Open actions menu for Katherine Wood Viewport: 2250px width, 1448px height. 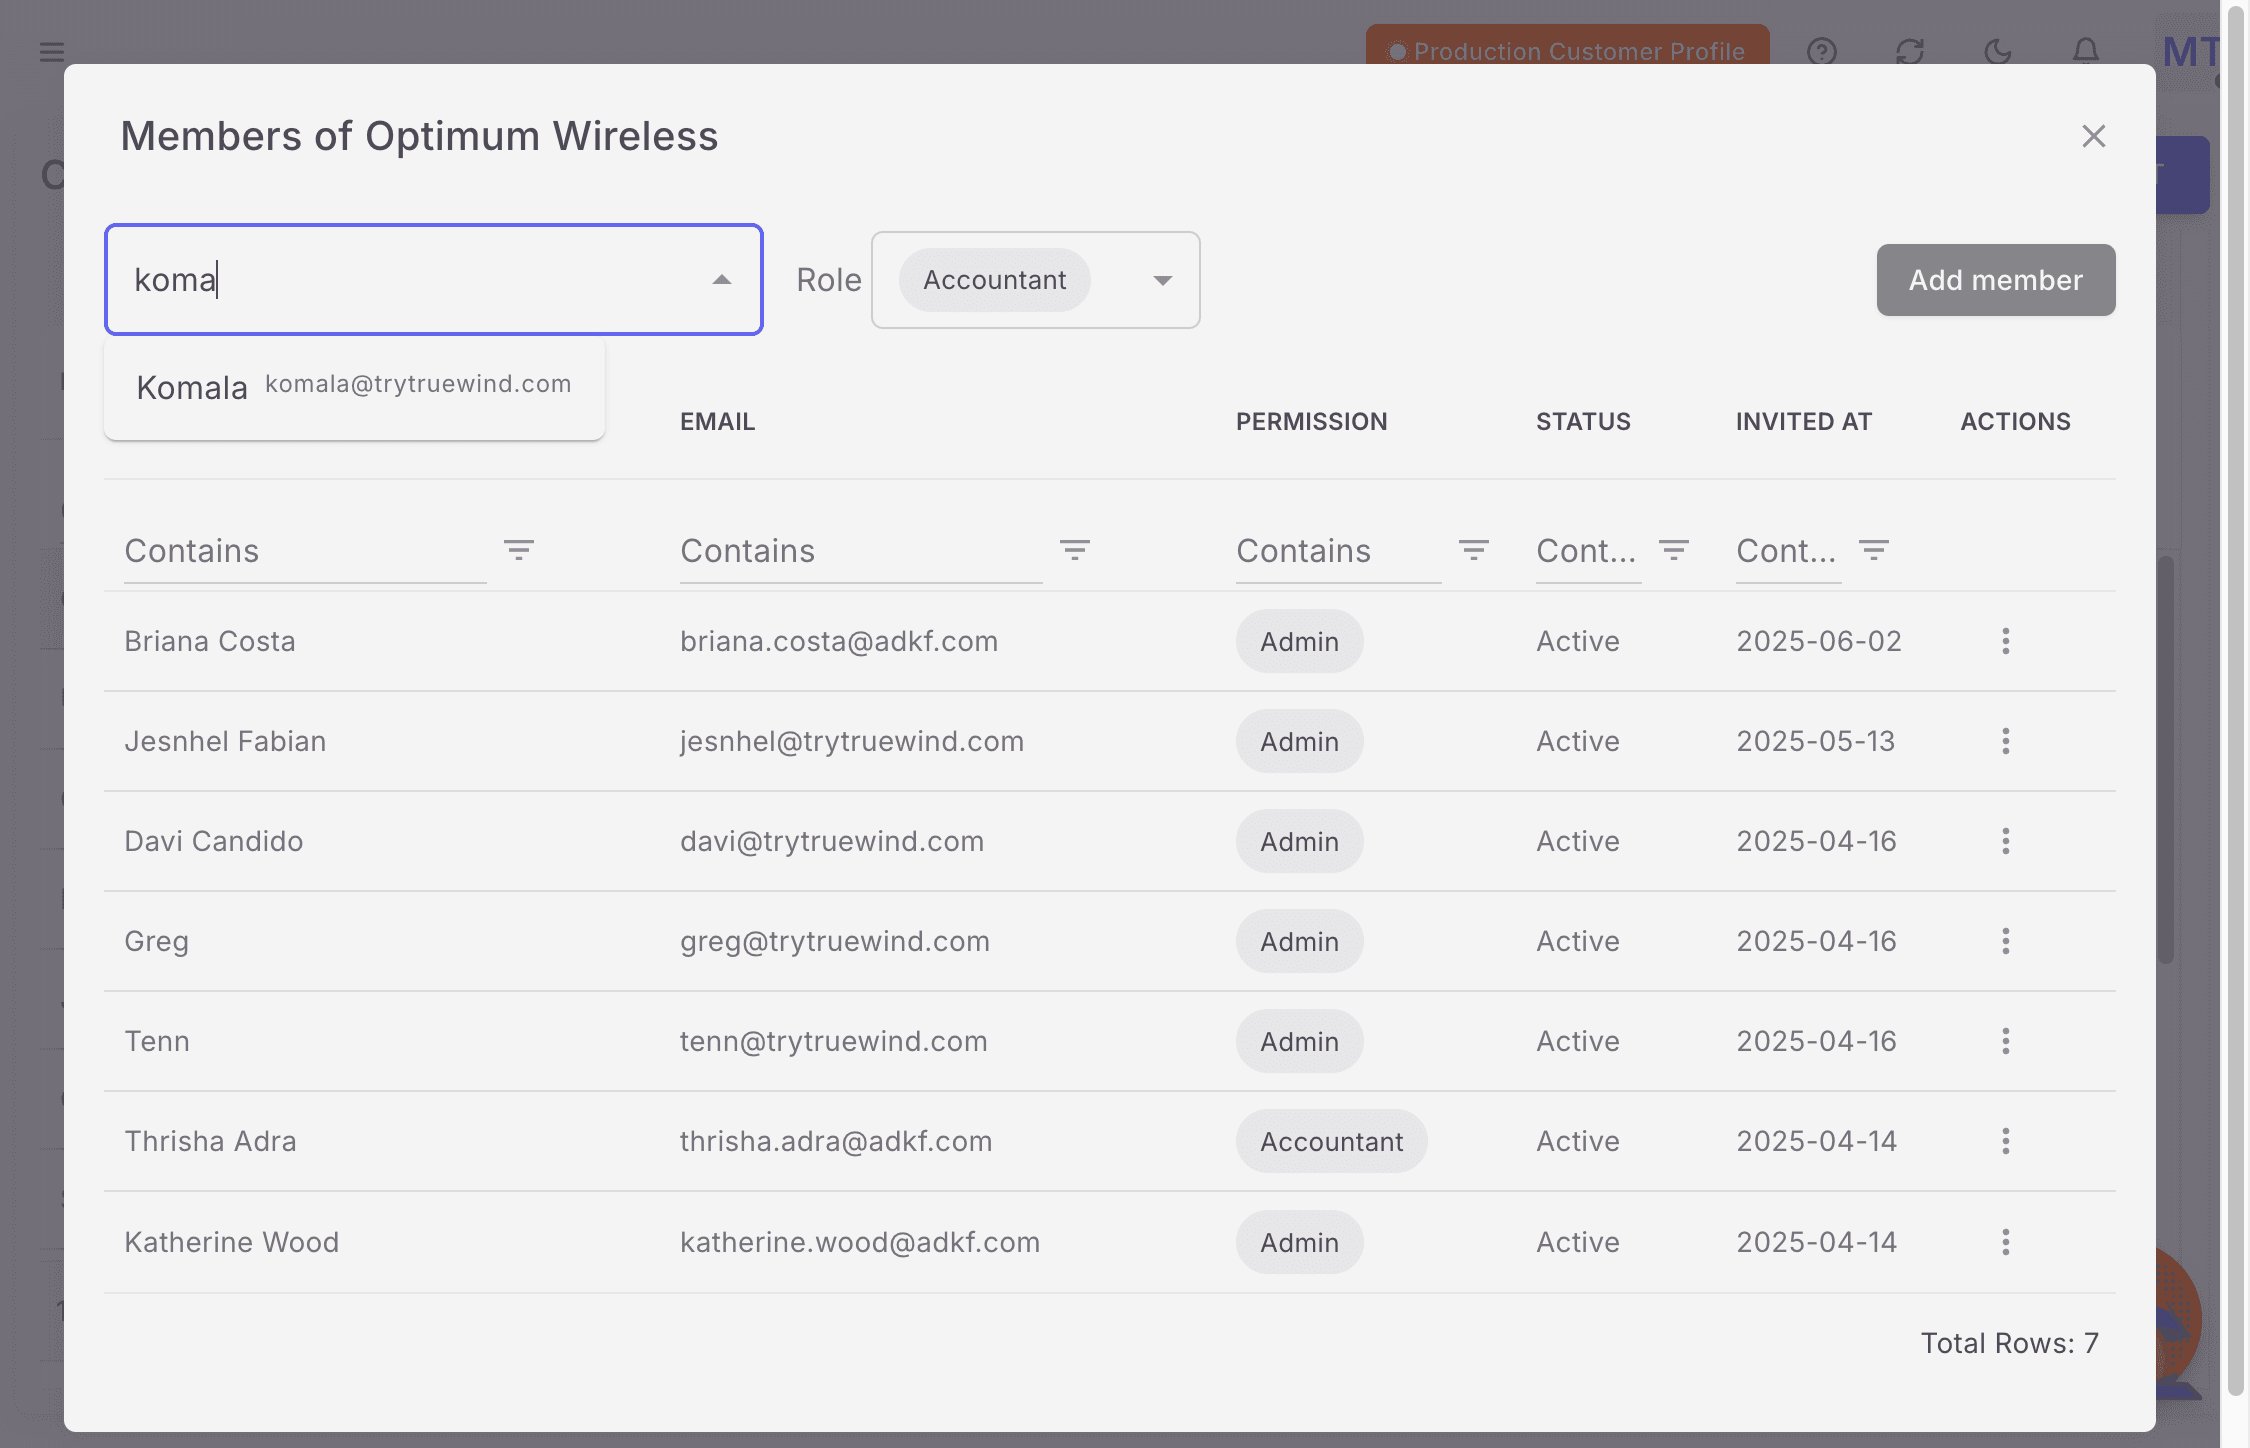(2006, 1242)
